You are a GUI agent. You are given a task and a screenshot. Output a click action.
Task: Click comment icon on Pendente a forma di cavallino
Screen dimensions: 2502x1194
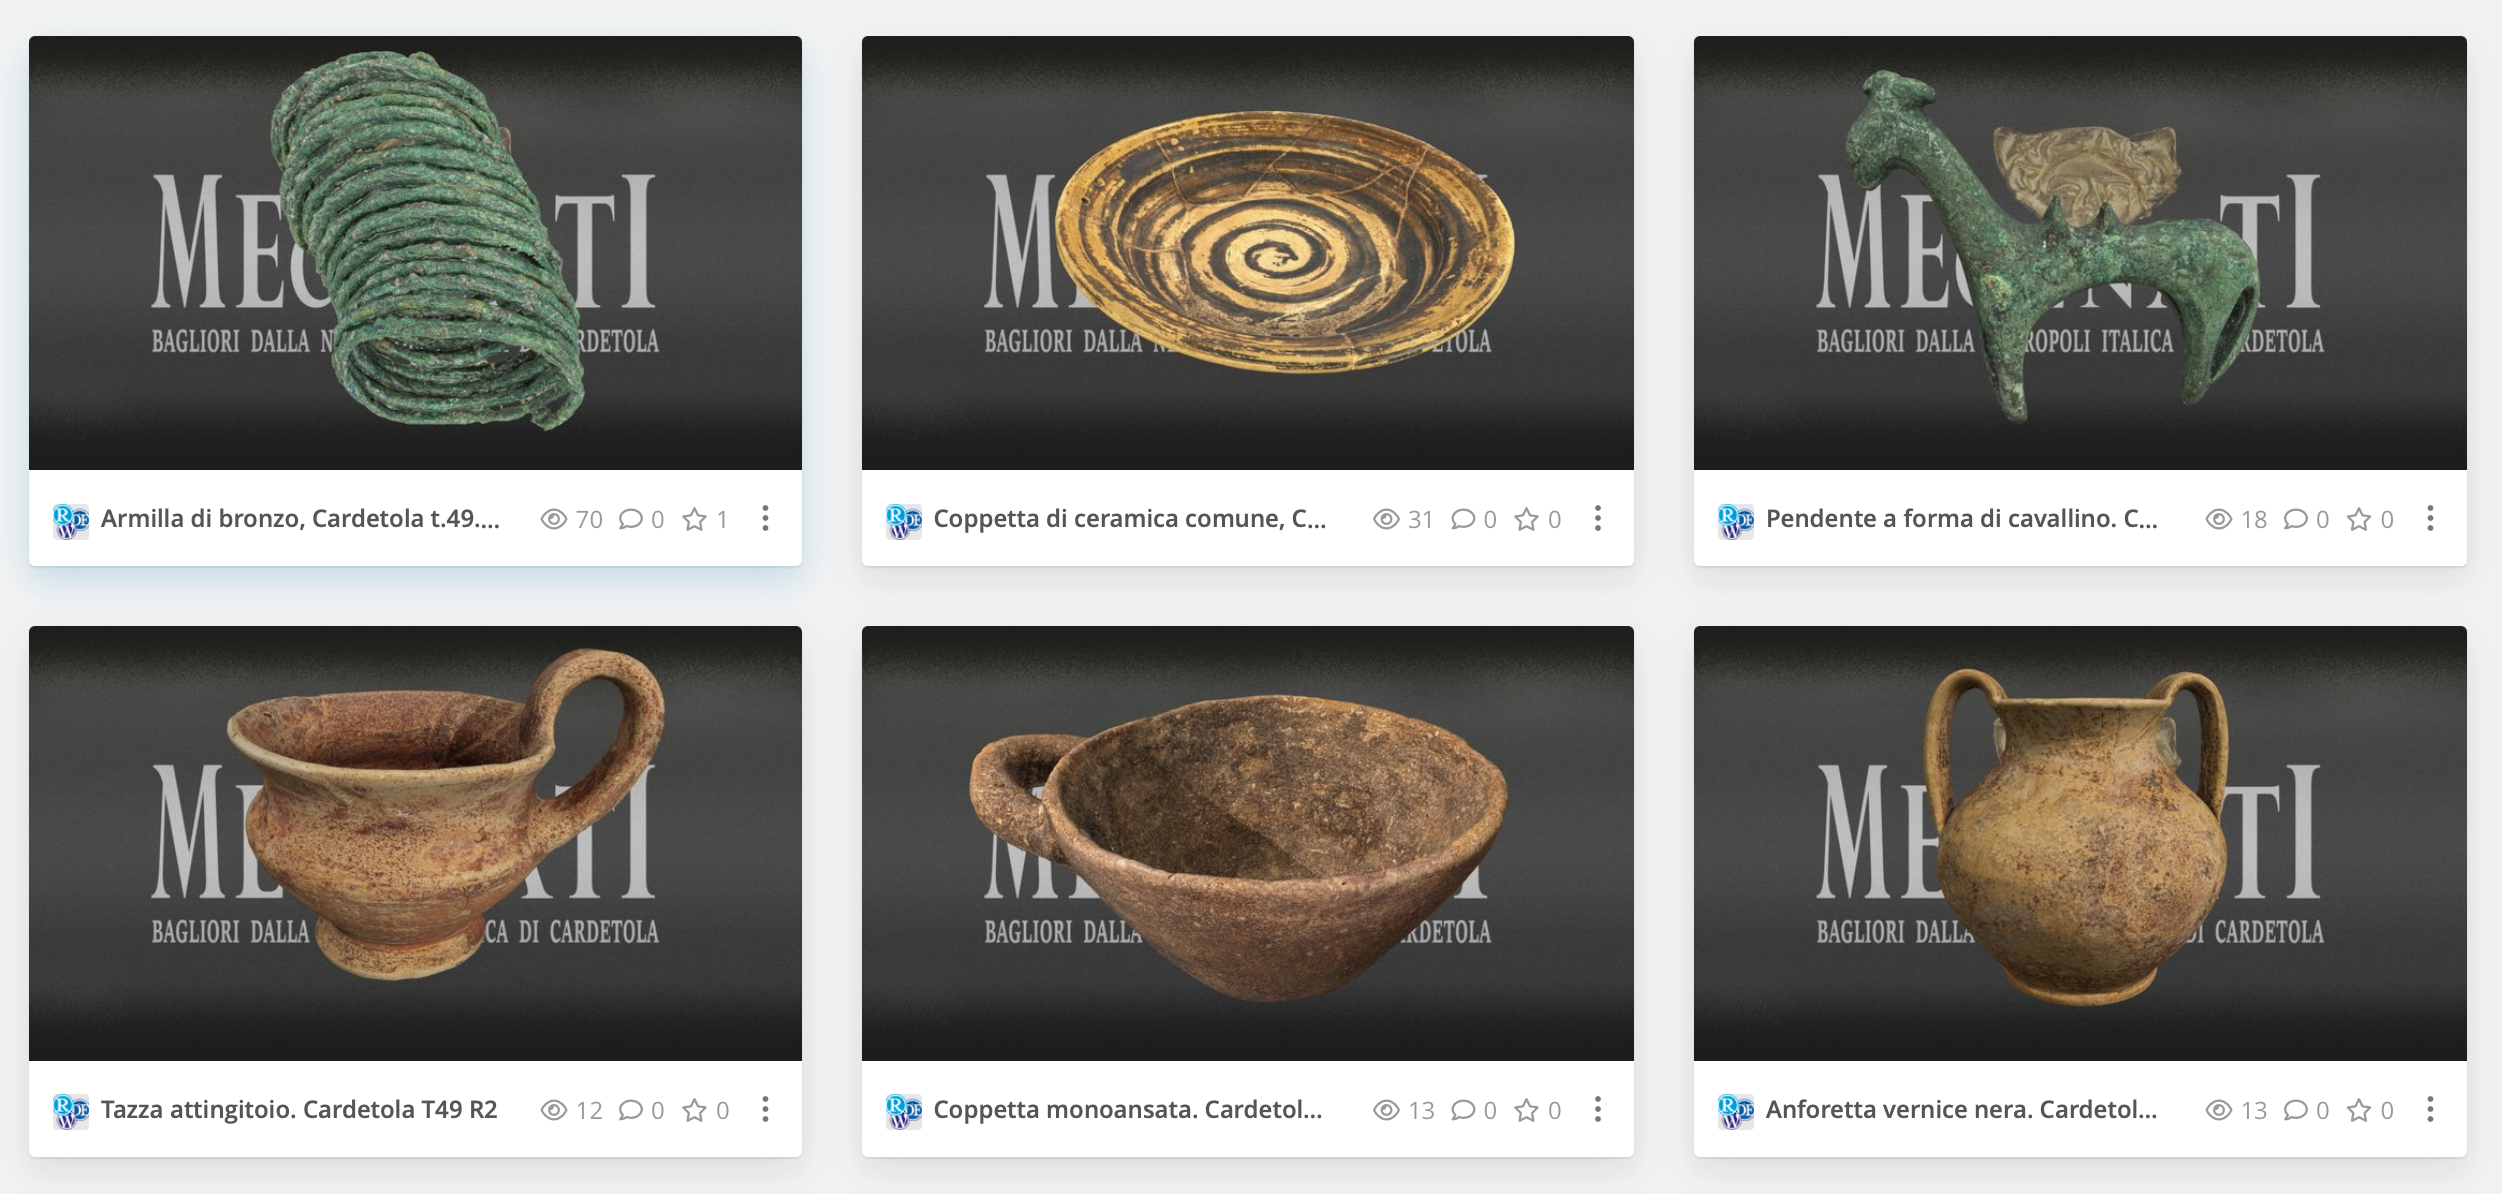click(x=2295, y=519)
